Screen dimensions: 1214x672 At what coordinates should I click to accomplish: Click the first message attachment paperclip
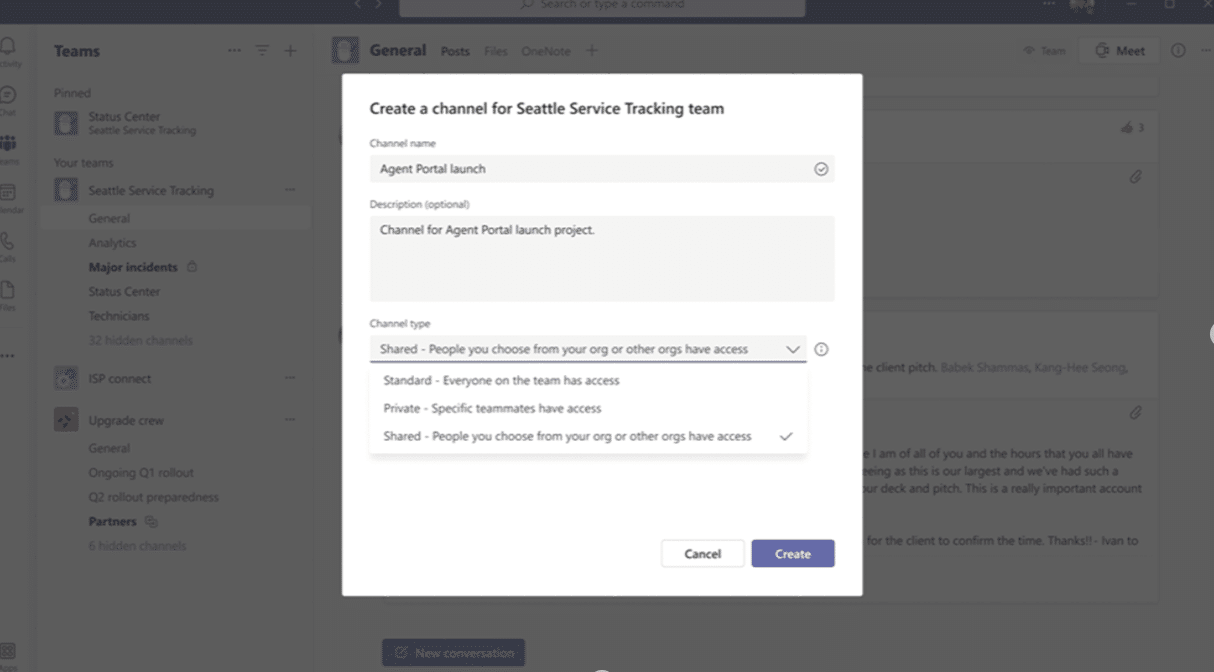(x=1136, y=176)
